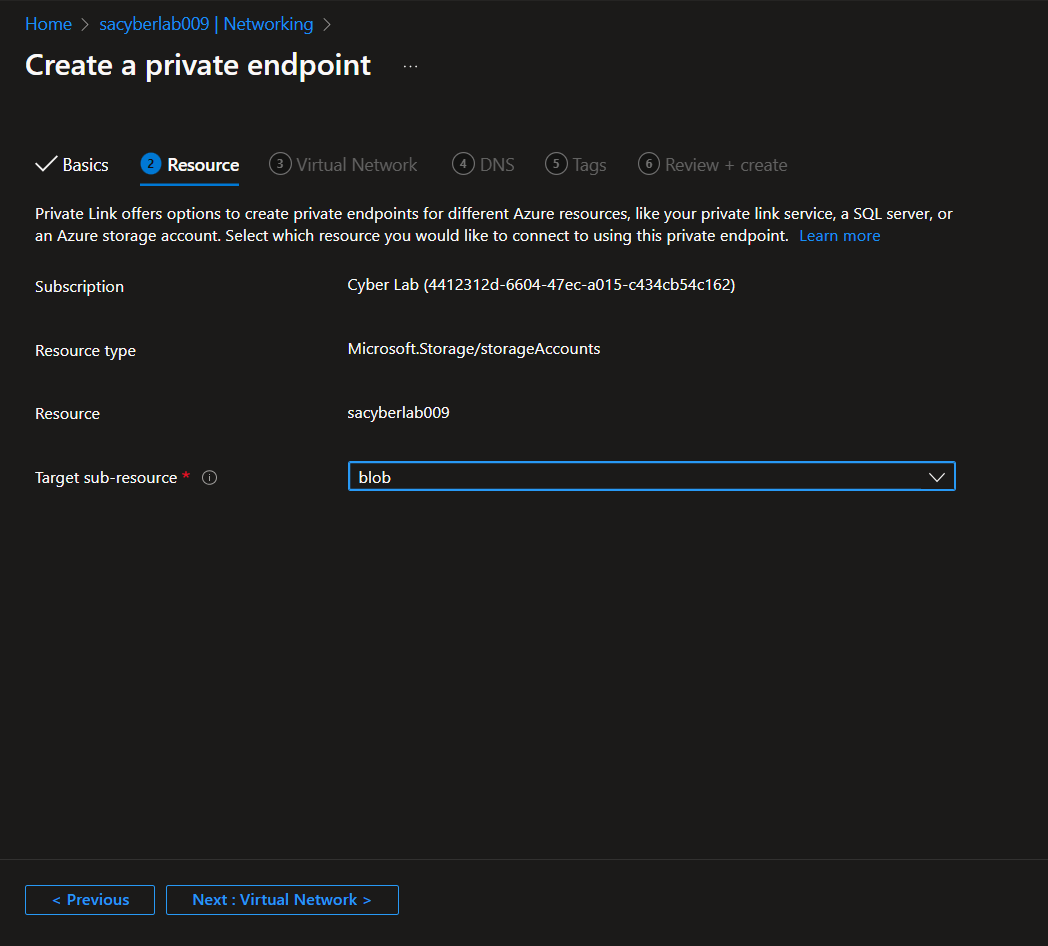The image size is (1048, 946).
Task: Click the Resource type label
Action: pos(86,351)
